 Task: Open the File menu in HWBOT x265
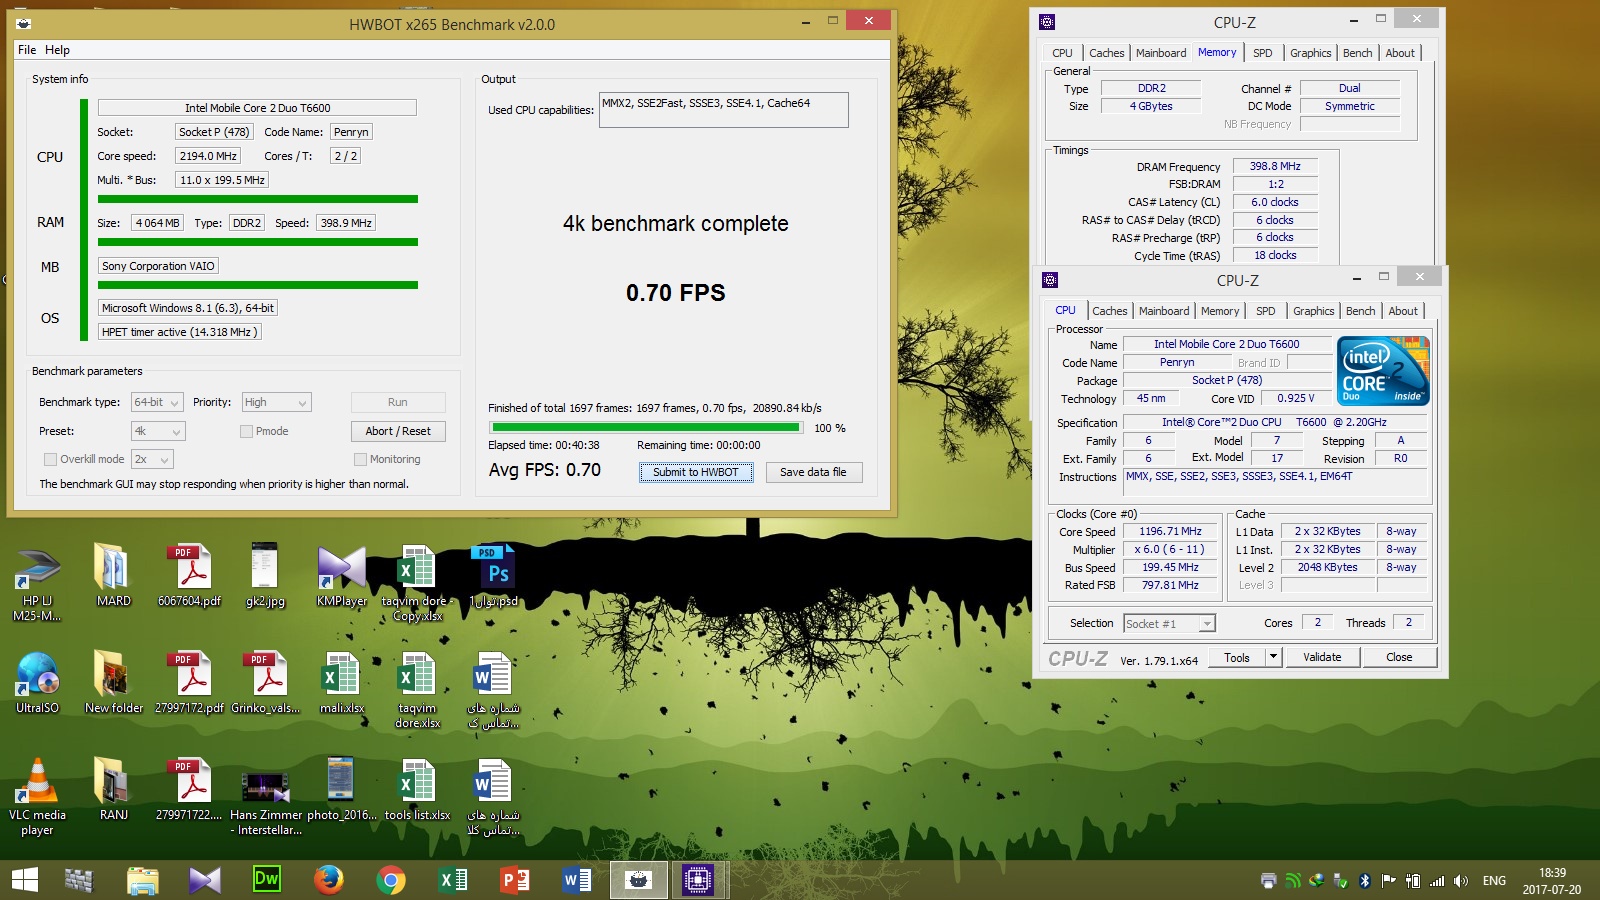click(27, 50)
